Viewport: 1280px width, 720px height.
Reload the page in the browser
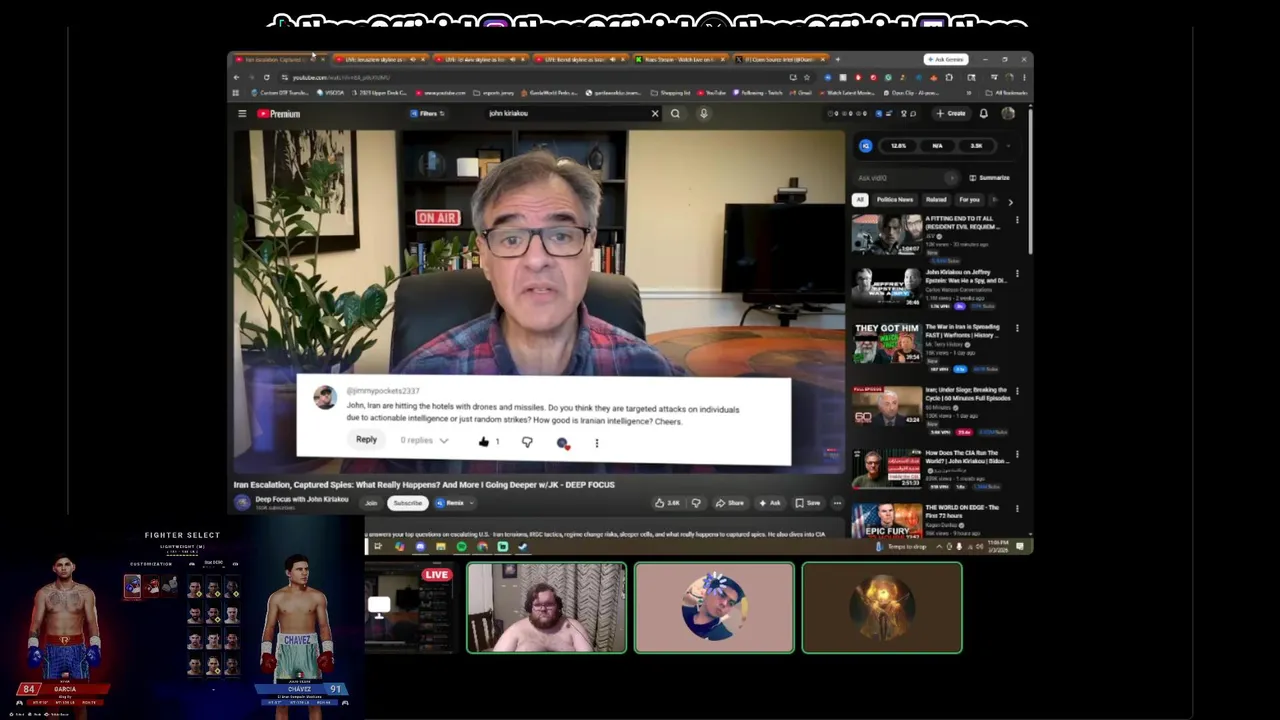coord(266,77)
